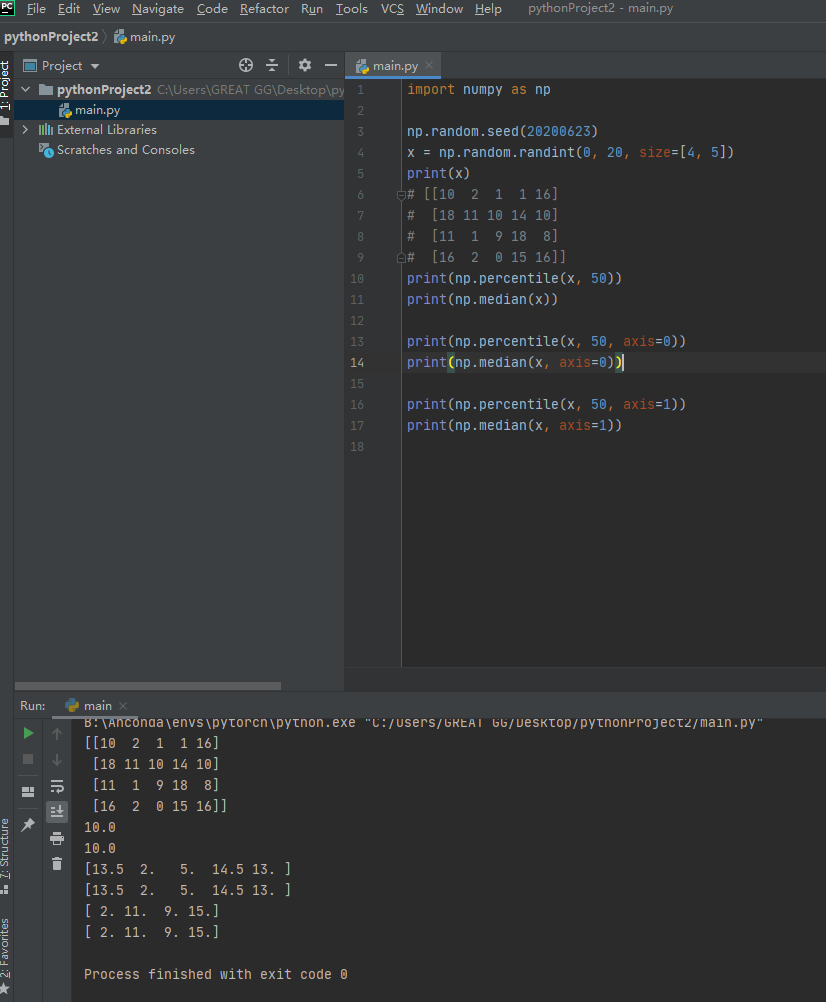Screen dimensions: 826x1002
Task: Click the Stop process icon
Action: pyautogui.click(x=29, y=759)
